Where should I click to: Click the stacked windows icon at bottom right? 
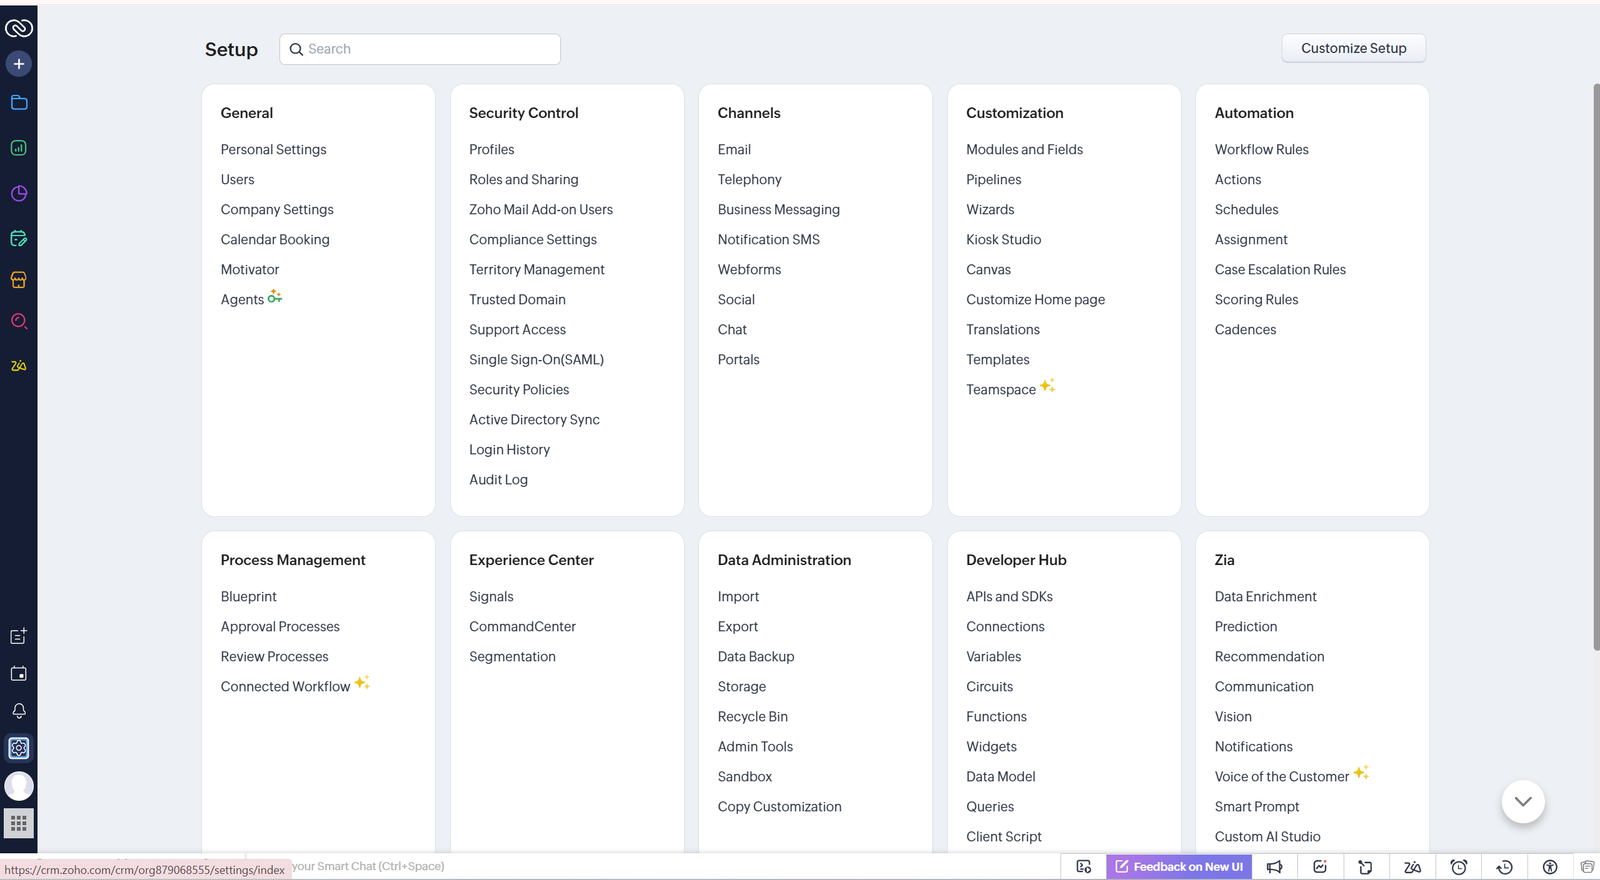pyautogui.click(x=1587, y=867)
